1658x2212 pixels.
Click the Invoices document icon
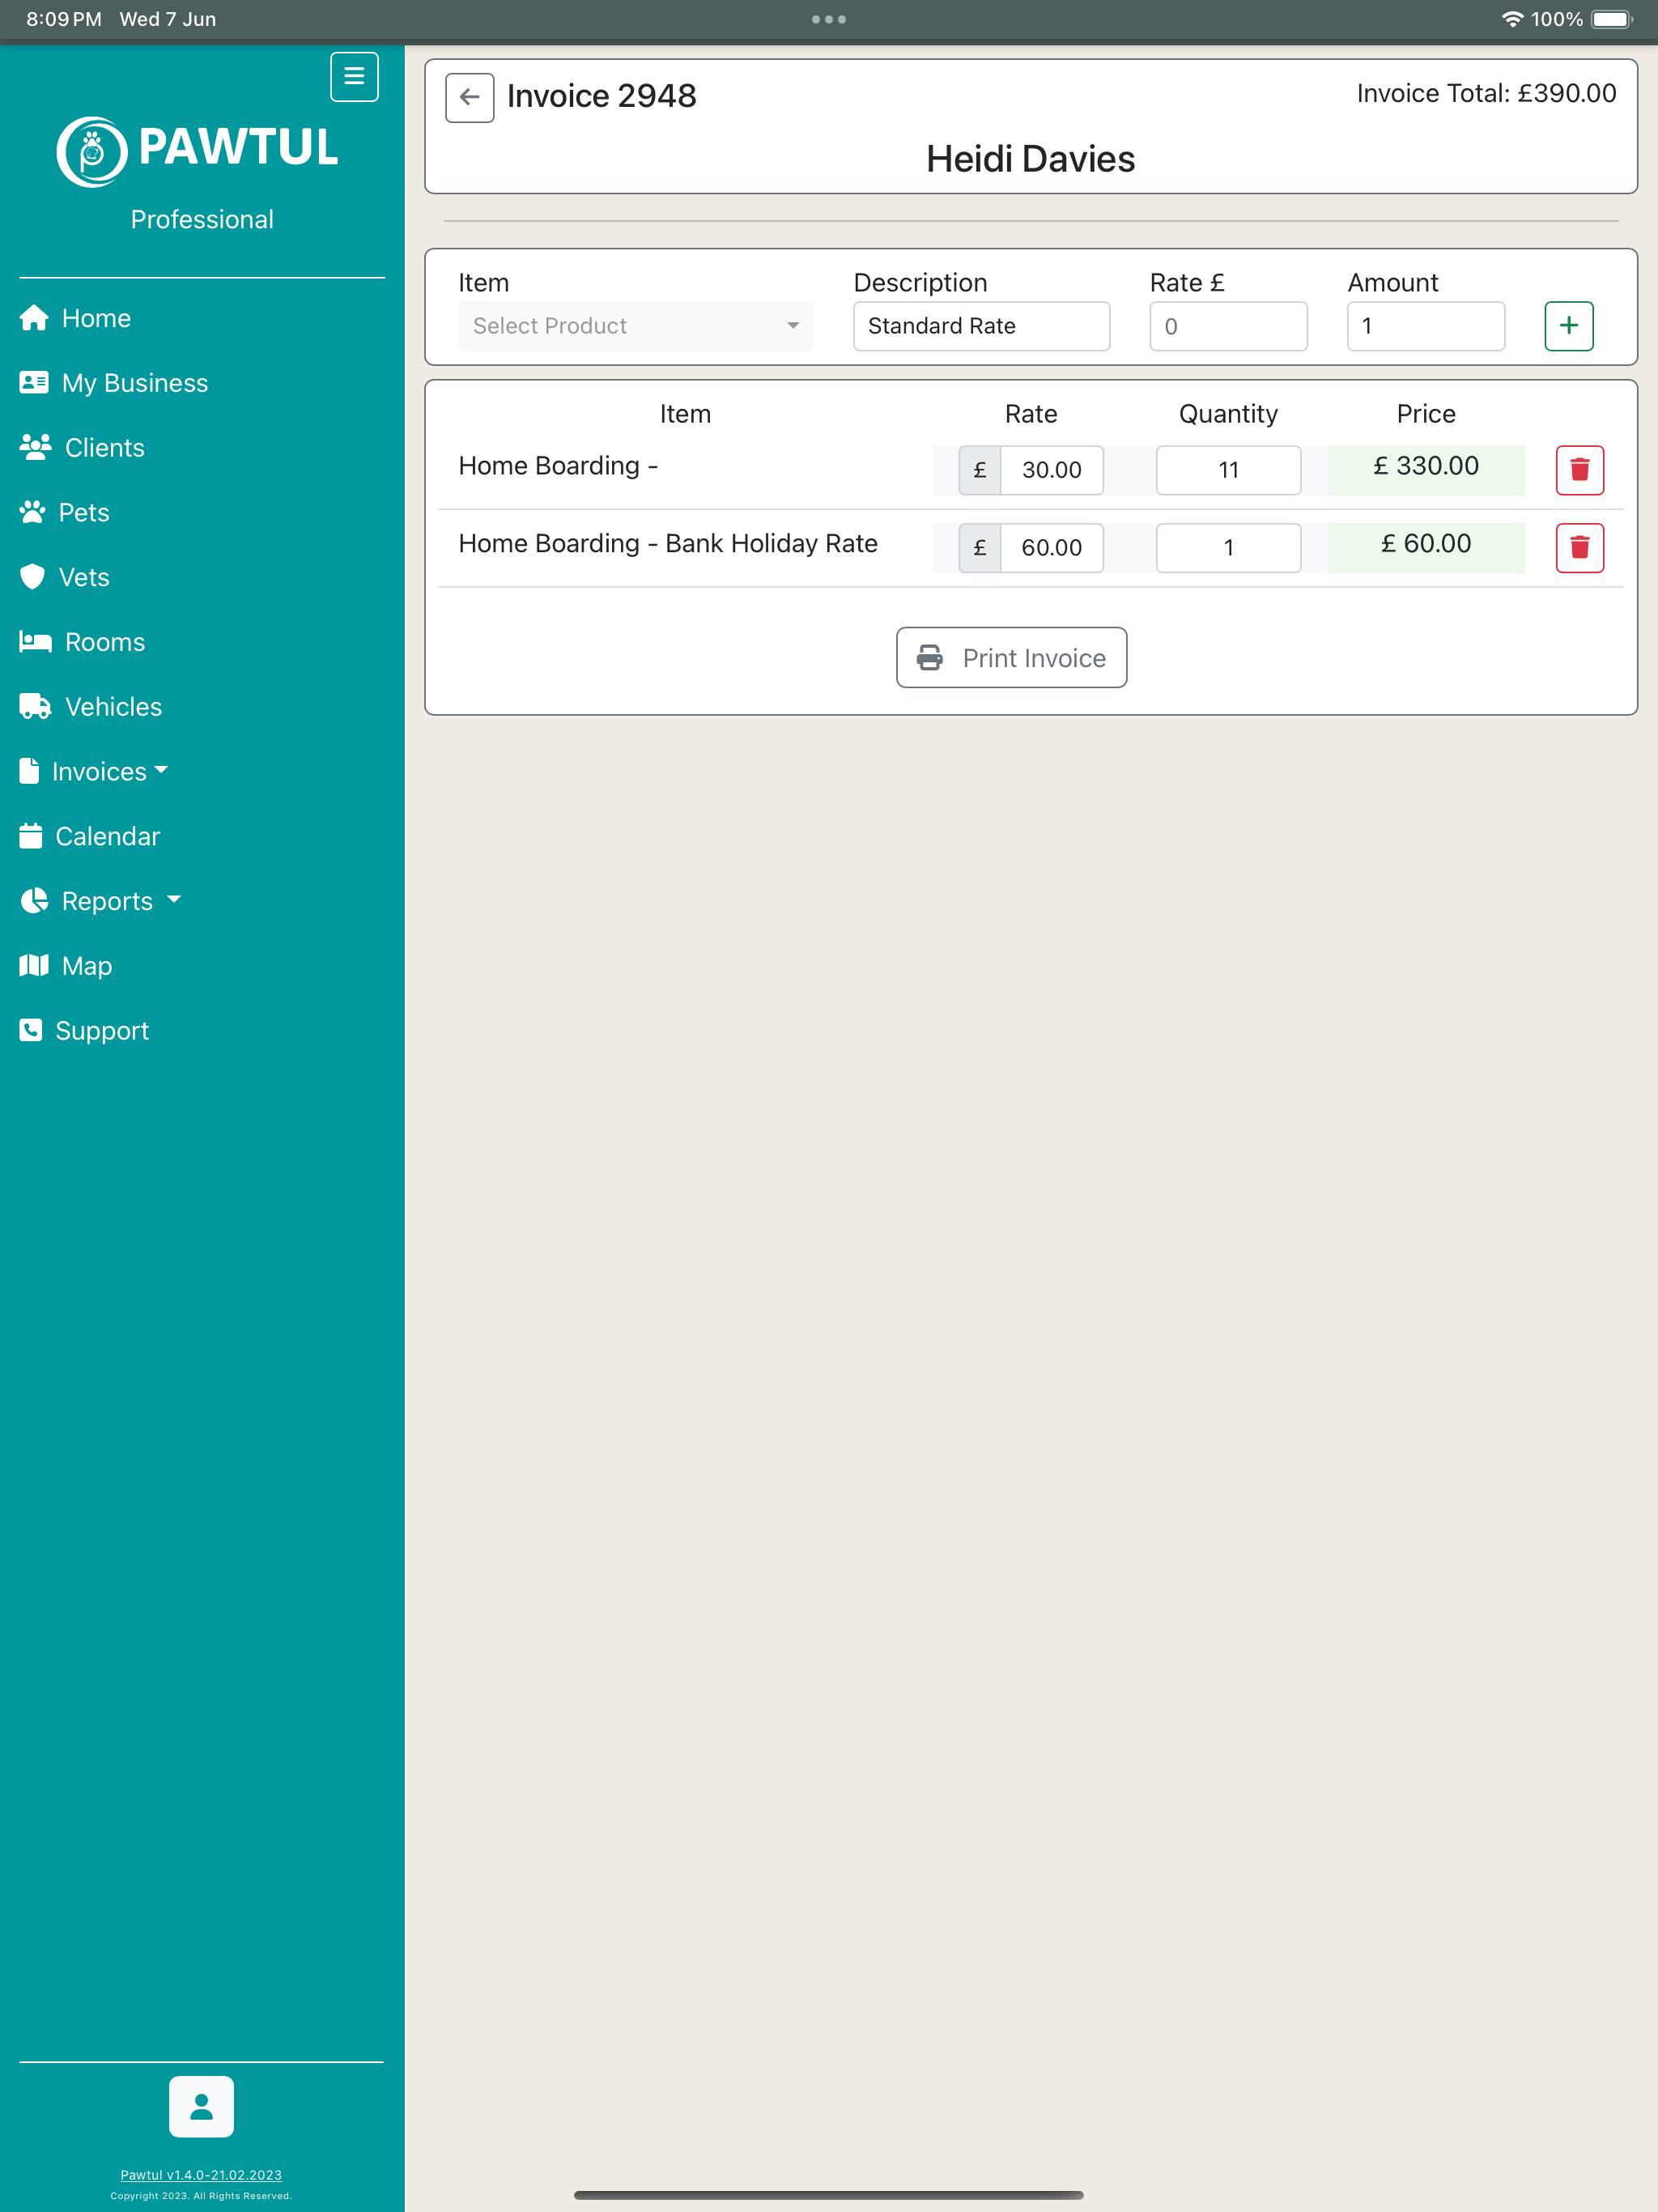[x=30, y=771]
